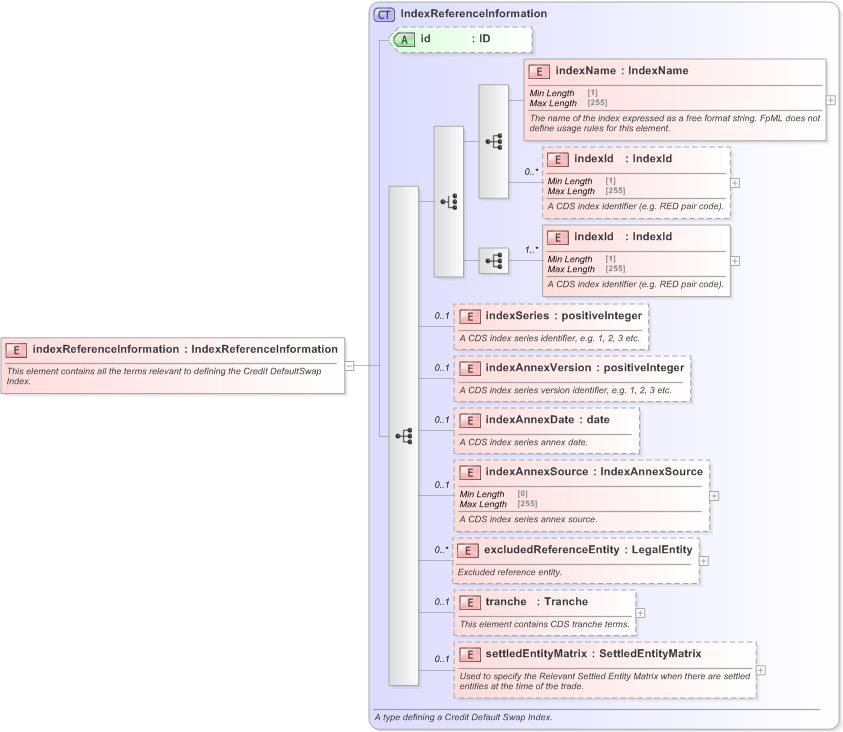Click the E icon of indexAnnexSource

[x=470, y=471]
